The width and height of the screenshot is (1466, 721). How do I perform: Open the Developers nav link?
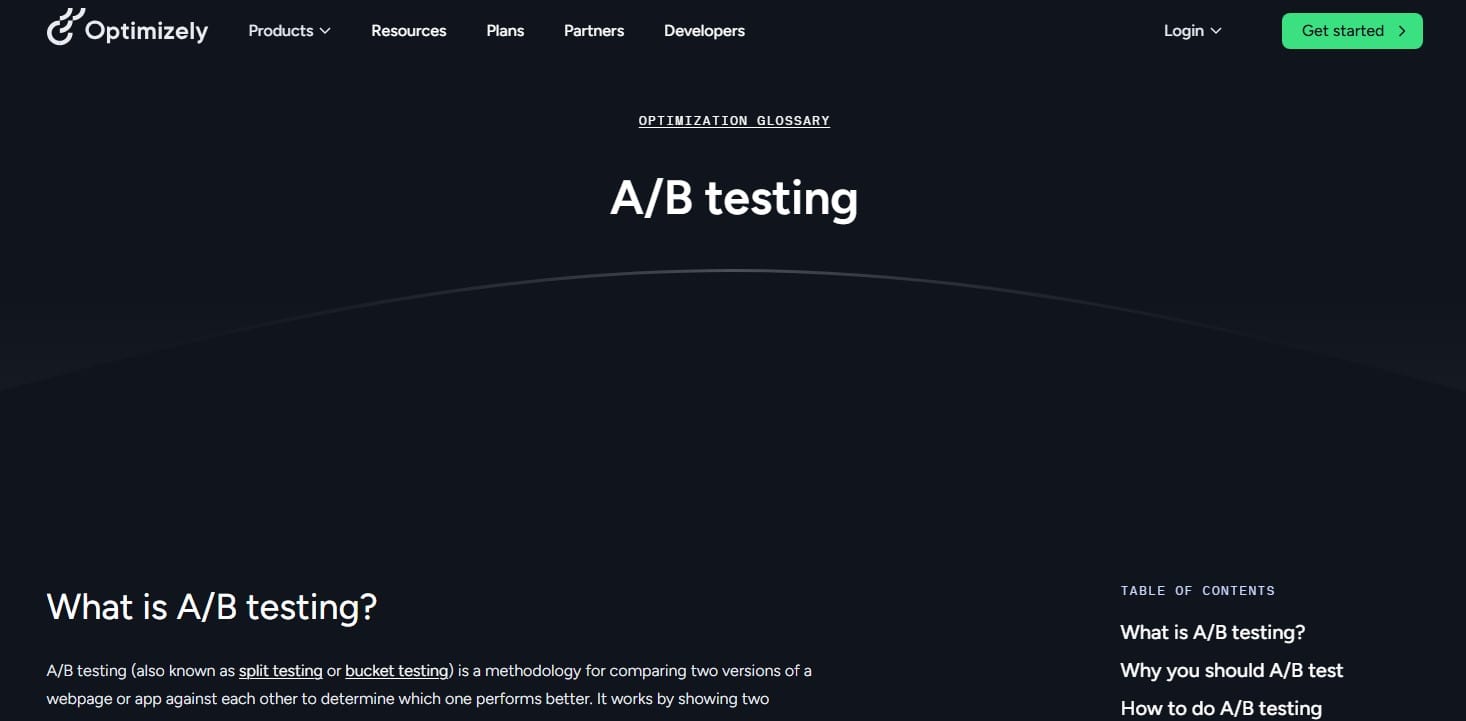704,31
